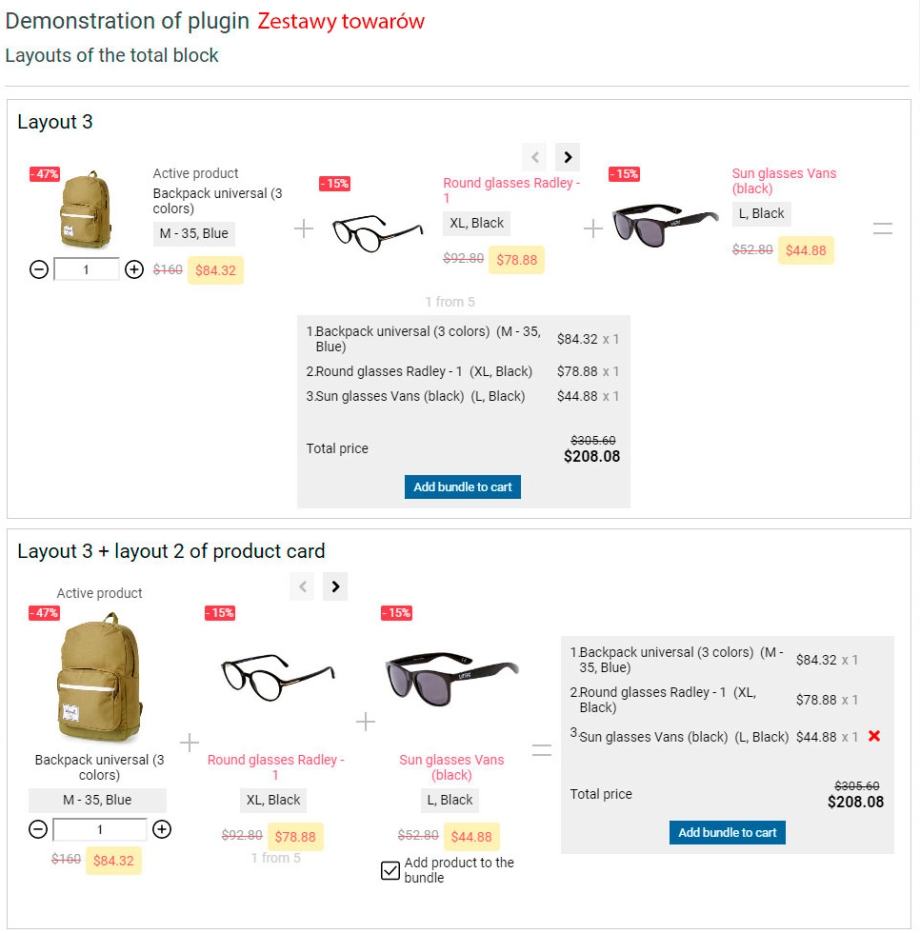Go to previous bundle in second layout
Viewport: 920px width, 933px height.
pyautogui.click(x=303, y=587)
